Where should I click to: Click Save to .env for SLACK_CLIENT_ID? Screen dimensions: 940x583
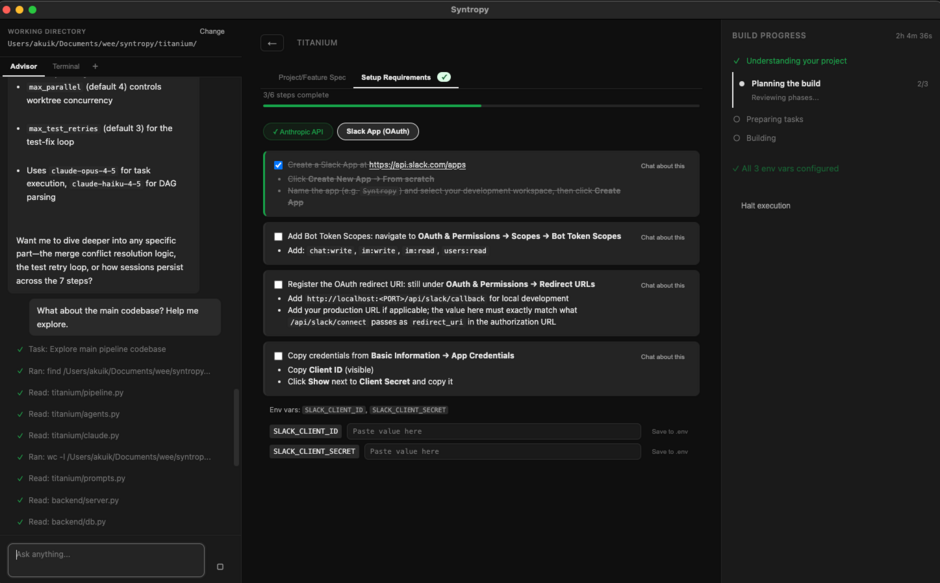click(670, 432)
